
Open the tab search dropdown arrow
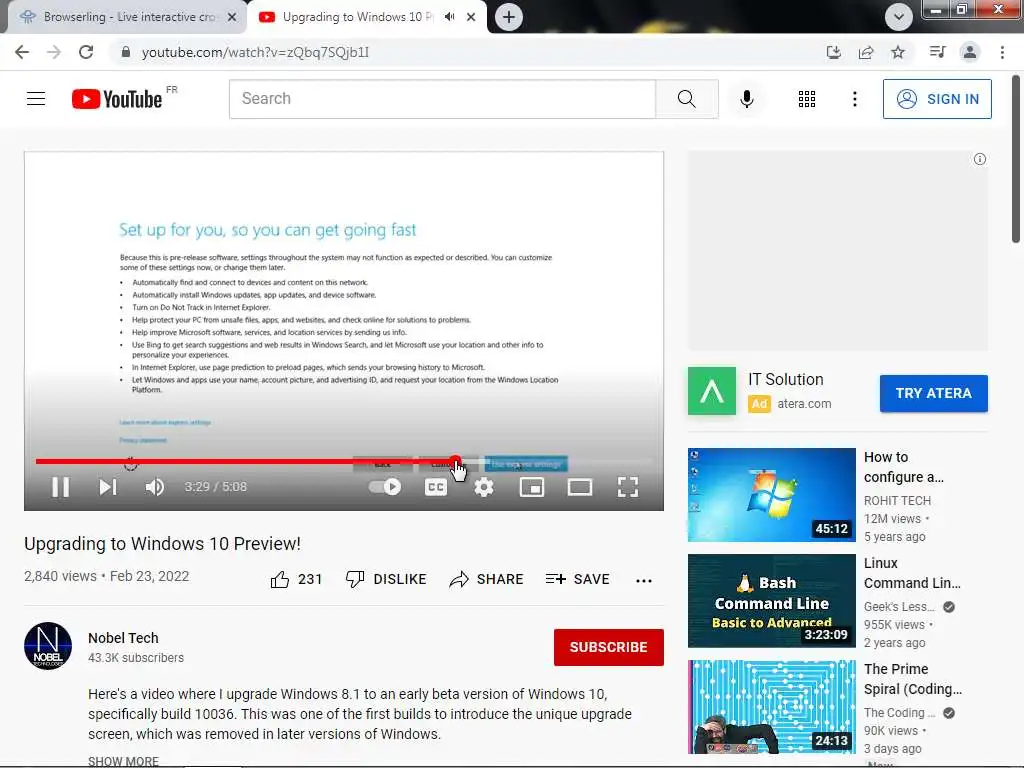click(899, 17)
